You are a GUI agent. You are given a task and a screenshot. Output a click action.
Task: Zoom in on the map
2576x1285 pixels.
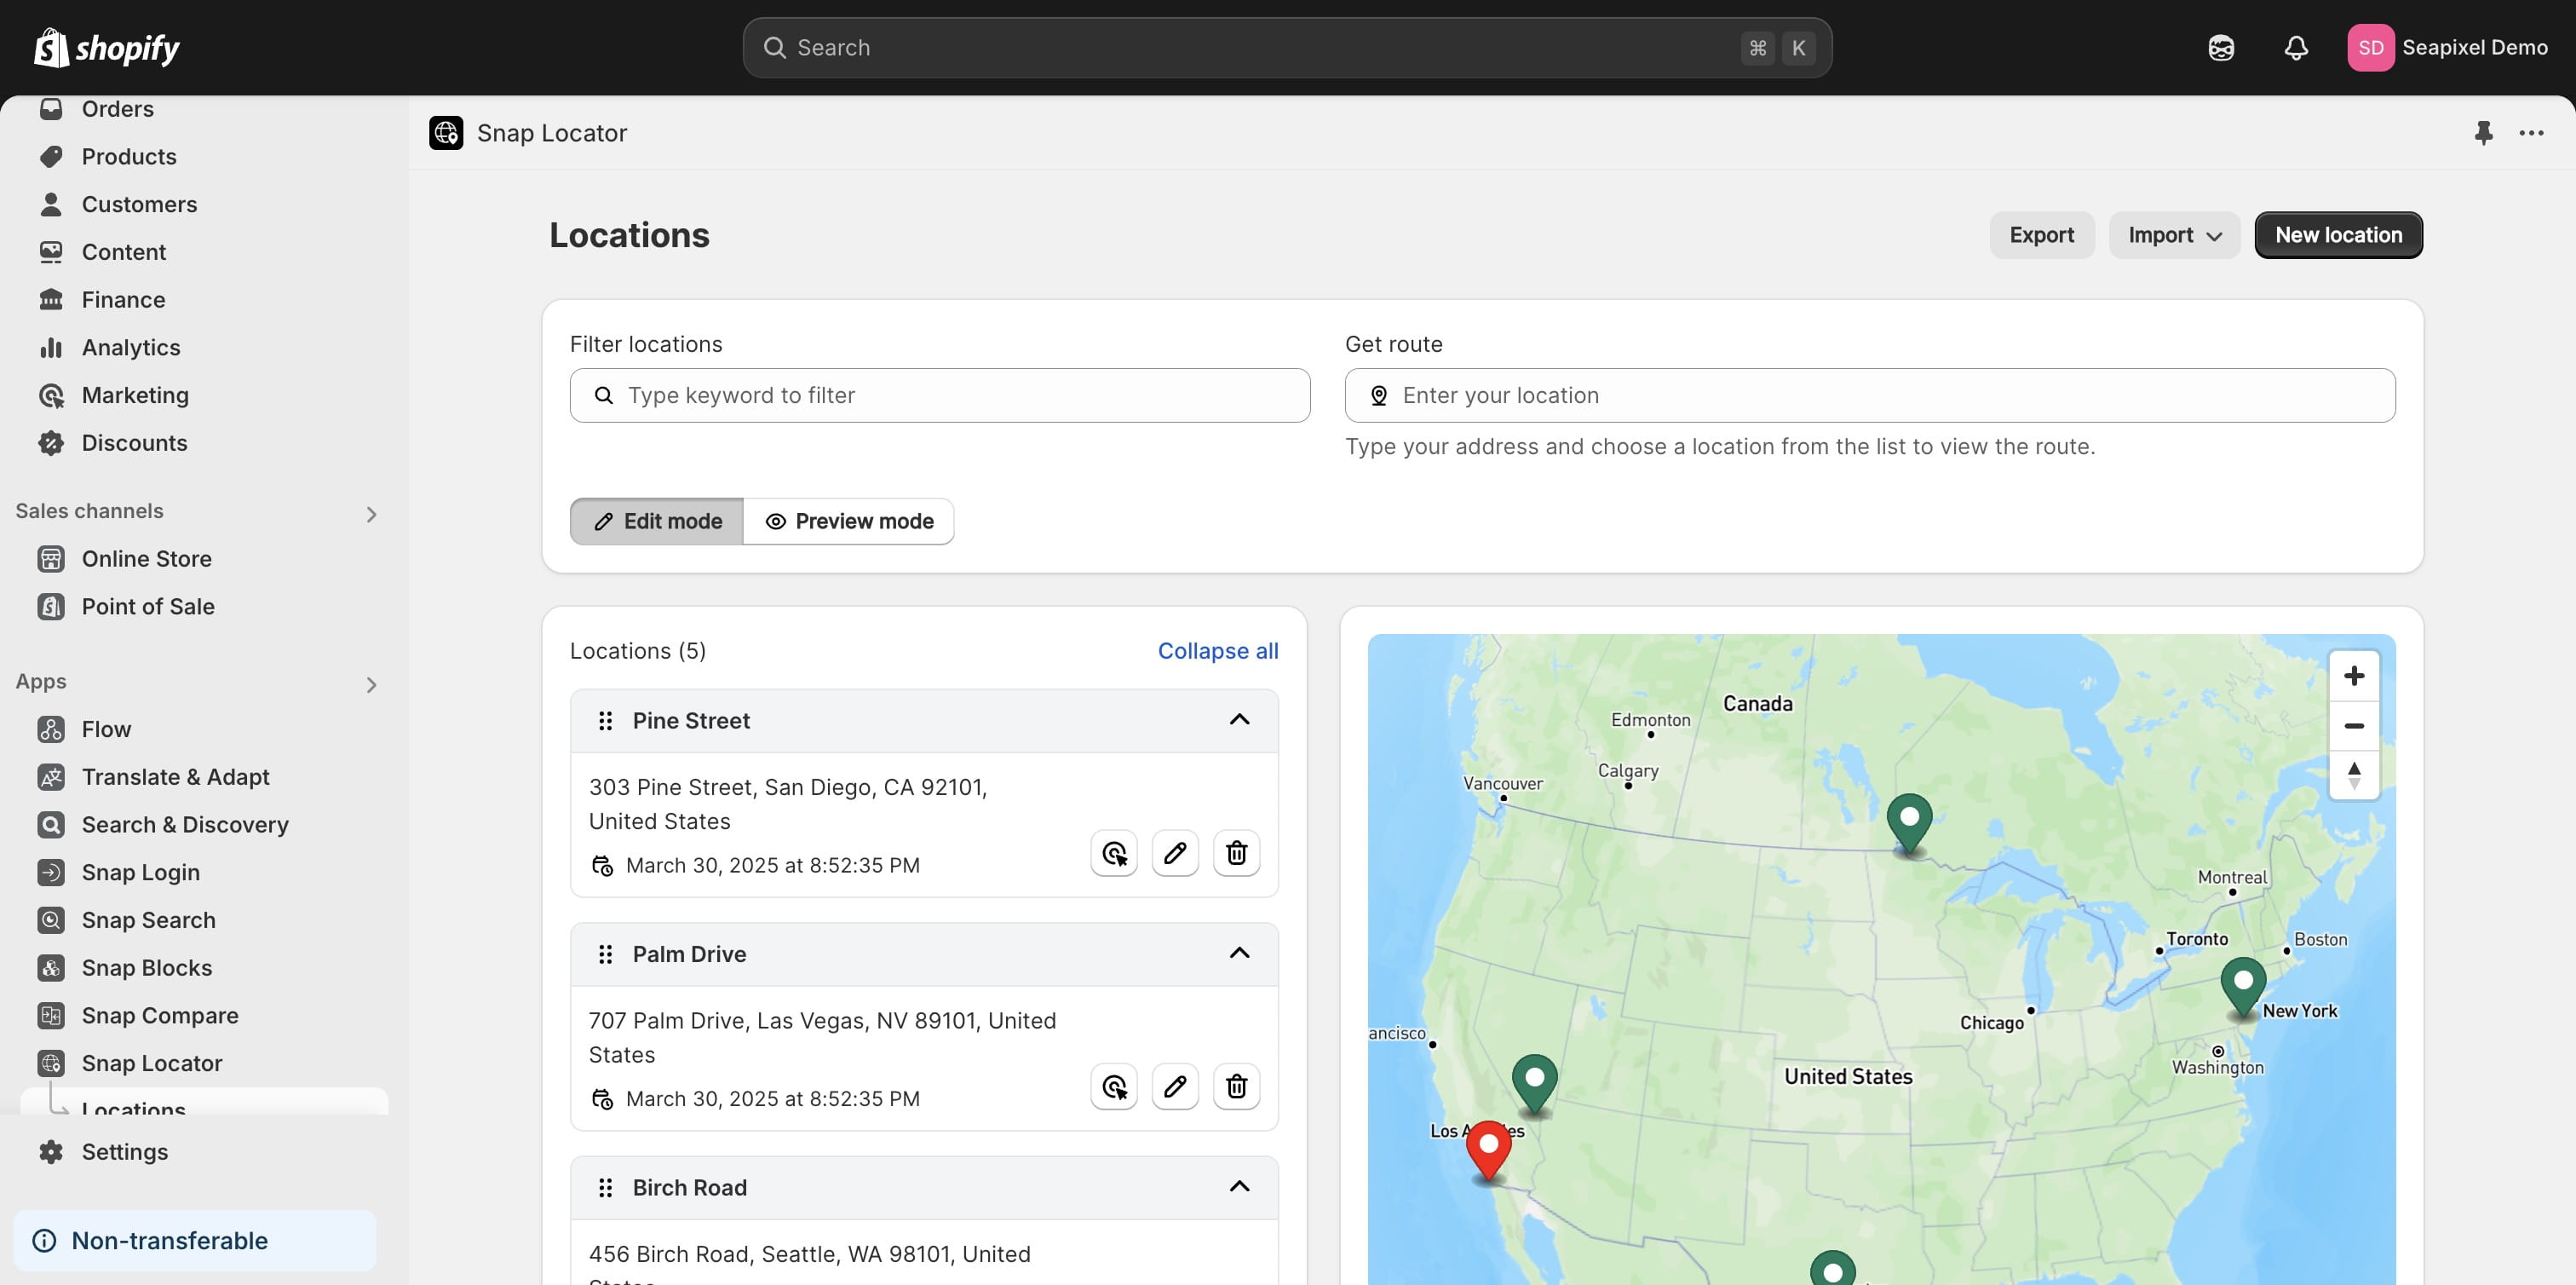(x=2354, y=676)
